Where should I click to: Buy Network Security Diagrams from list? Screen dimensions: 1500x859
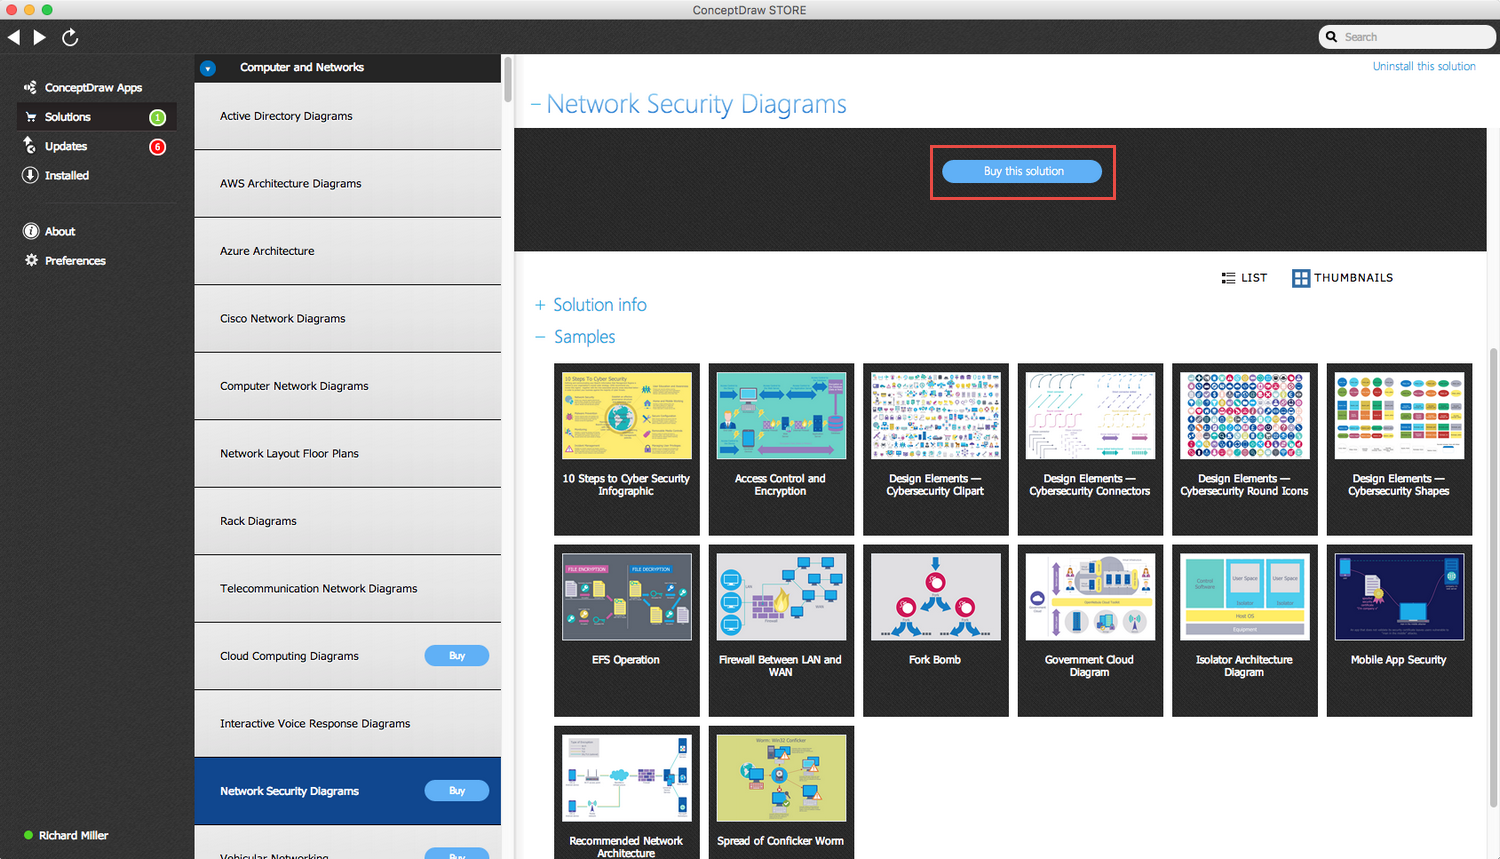(x=457, y=791)
